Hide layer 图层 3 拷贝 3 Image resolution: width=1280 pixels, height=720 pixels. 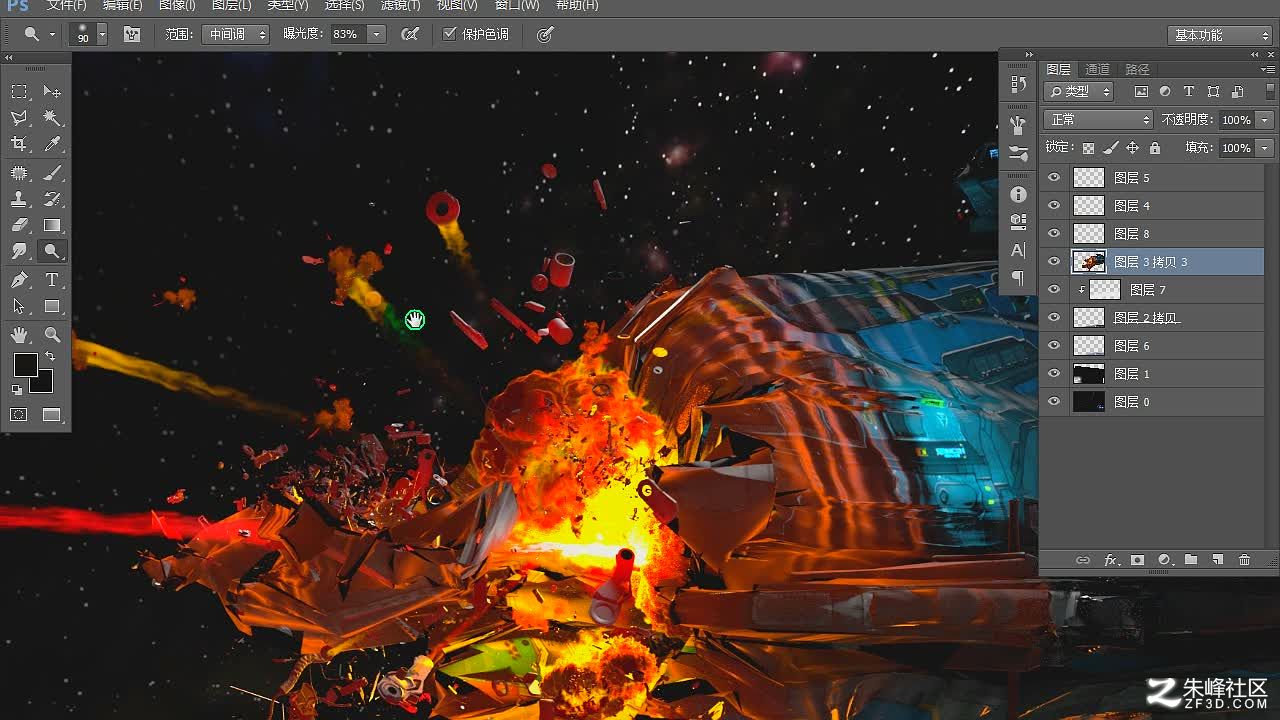[x=1053, y=262]
